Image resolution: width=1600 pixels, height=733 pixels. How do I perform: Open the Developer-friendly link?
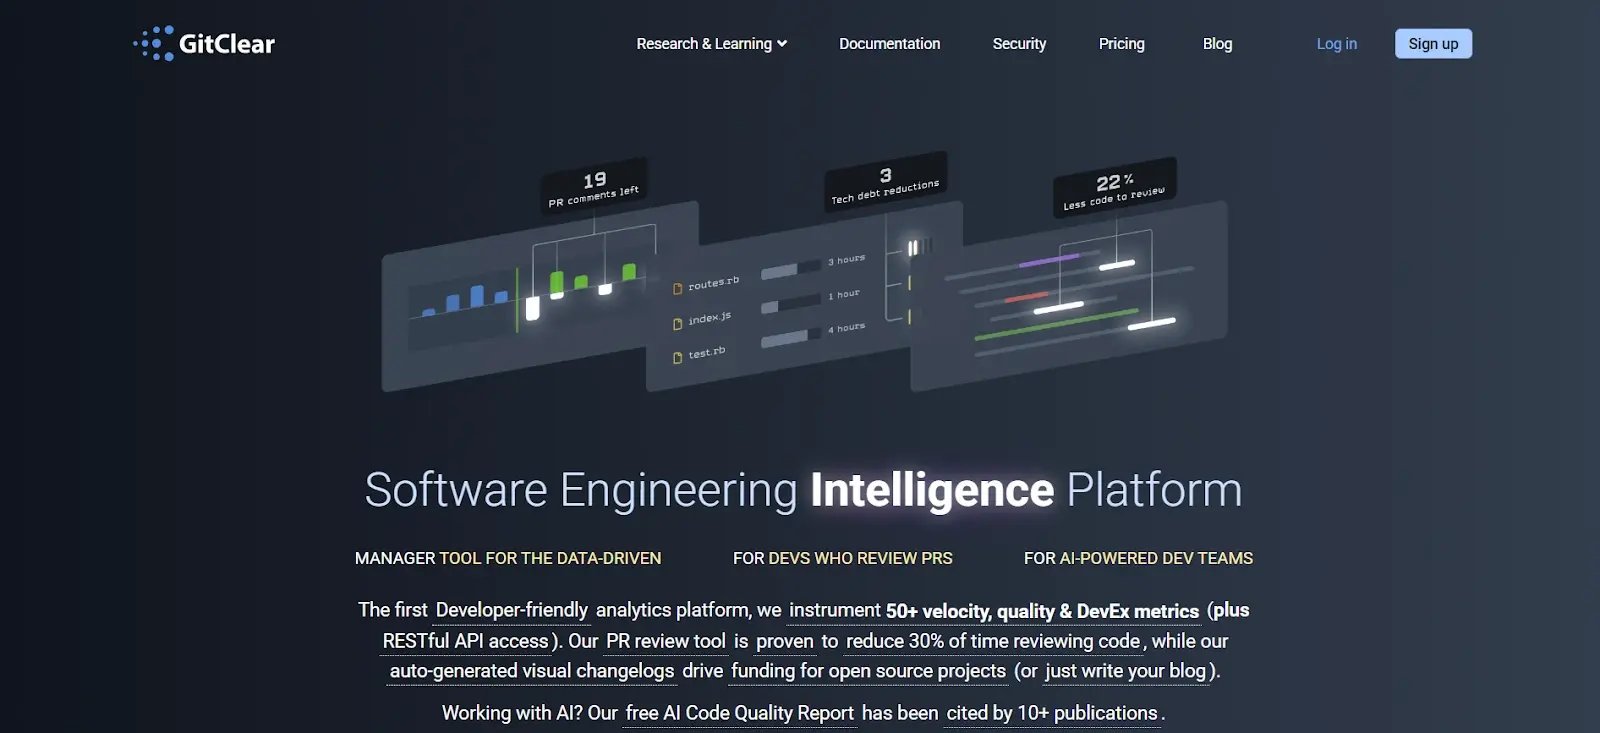click(512, 610)
